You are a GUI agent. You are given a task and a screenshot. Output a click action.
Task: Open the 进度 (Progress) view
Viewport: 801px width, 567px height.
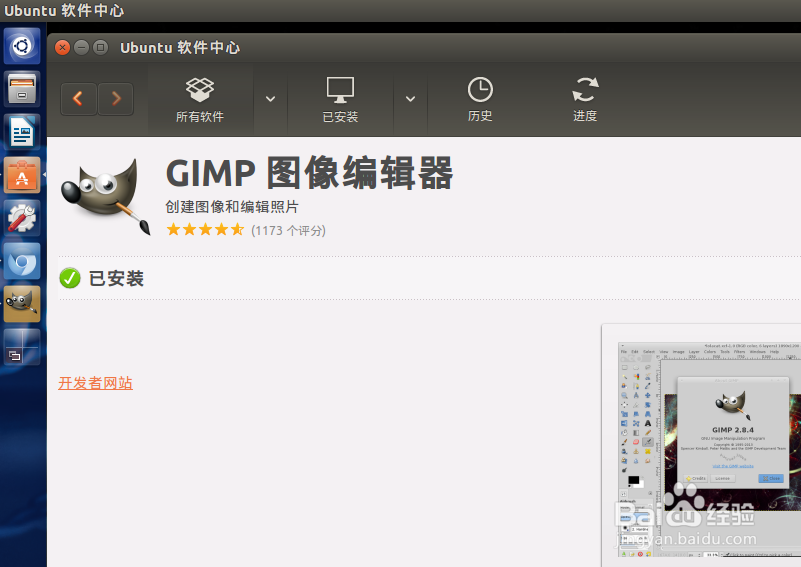[x=585, y=100]
